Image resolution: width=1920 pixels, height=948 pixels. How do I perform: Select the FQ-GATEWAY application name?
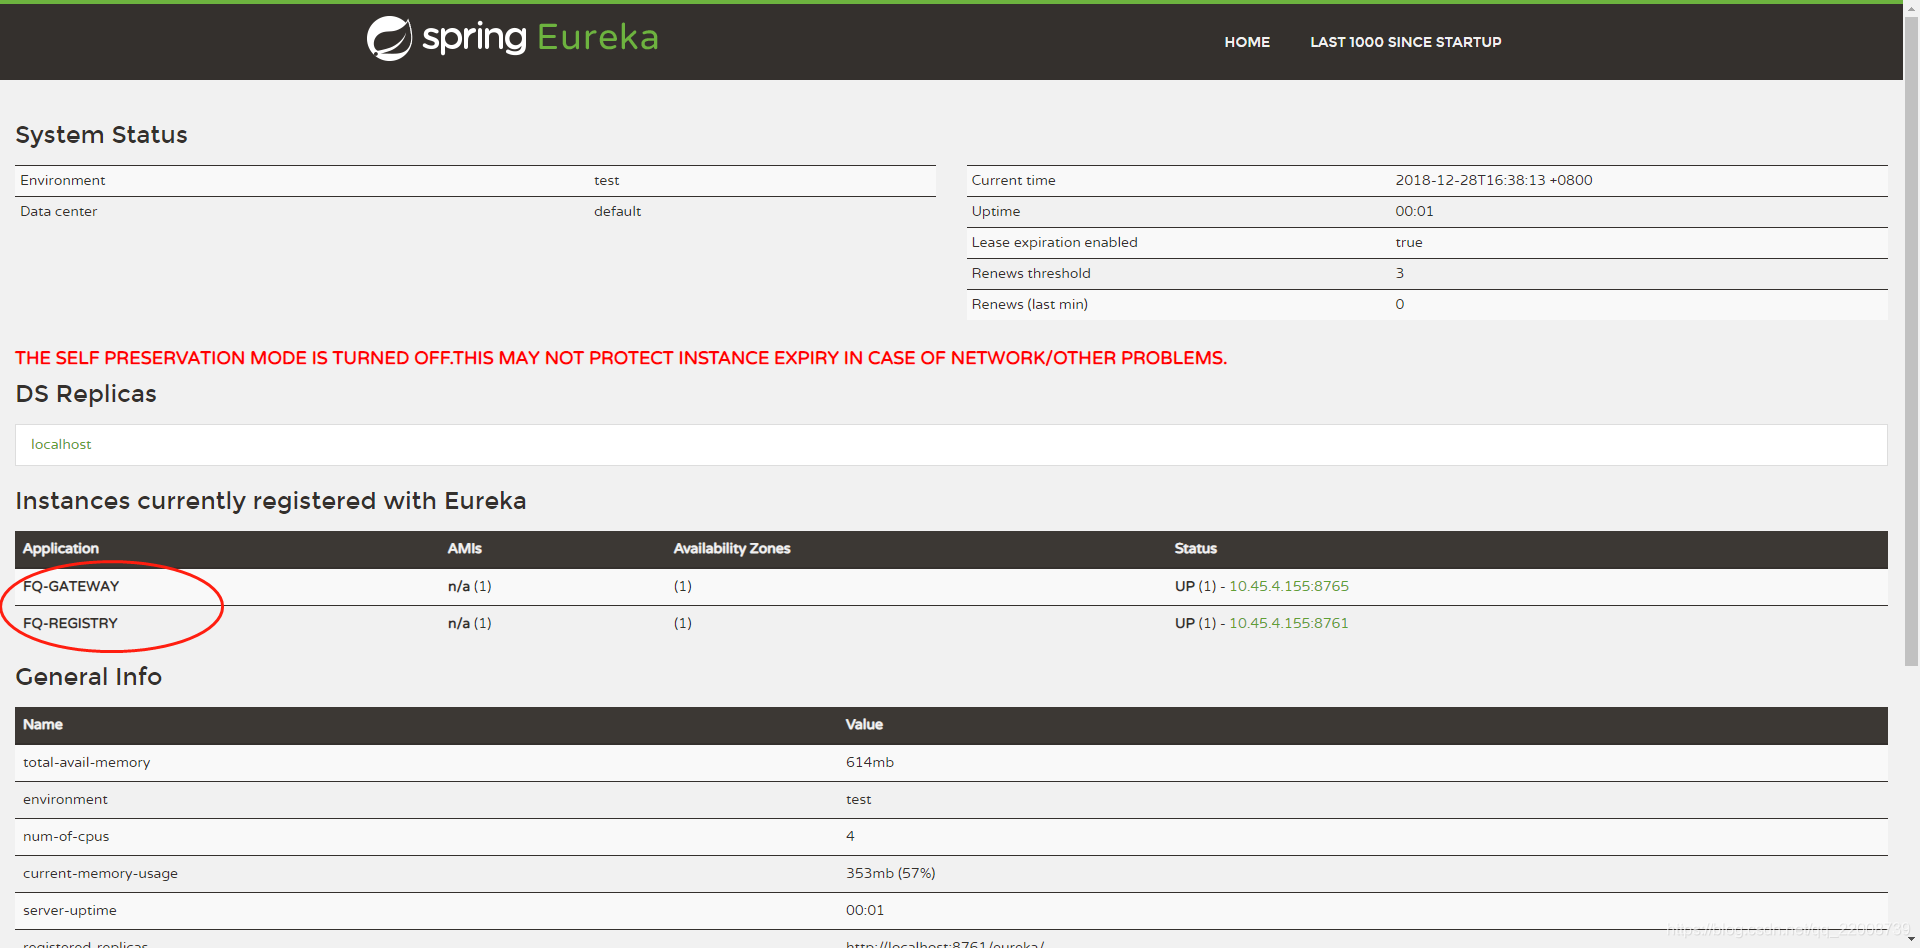(x=71, y=586)
